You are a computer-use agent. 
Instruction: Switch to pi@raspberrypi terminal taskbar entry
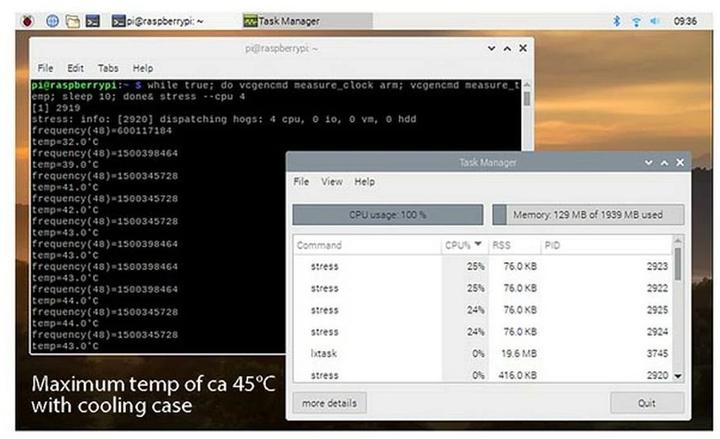tap(158, 21)
